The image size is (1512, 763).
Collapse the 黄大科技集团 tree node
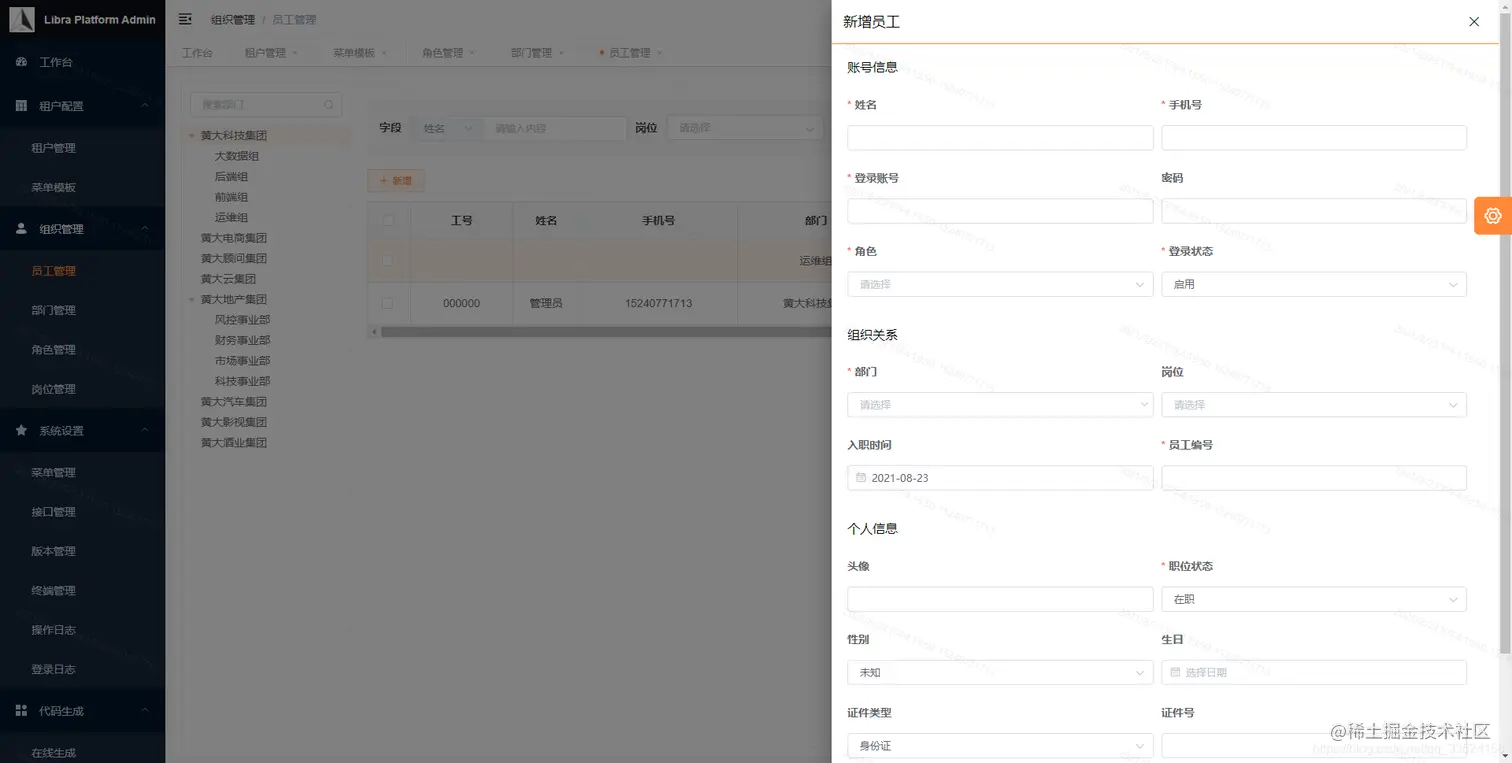pyautogui.click(x=189, y=135)
